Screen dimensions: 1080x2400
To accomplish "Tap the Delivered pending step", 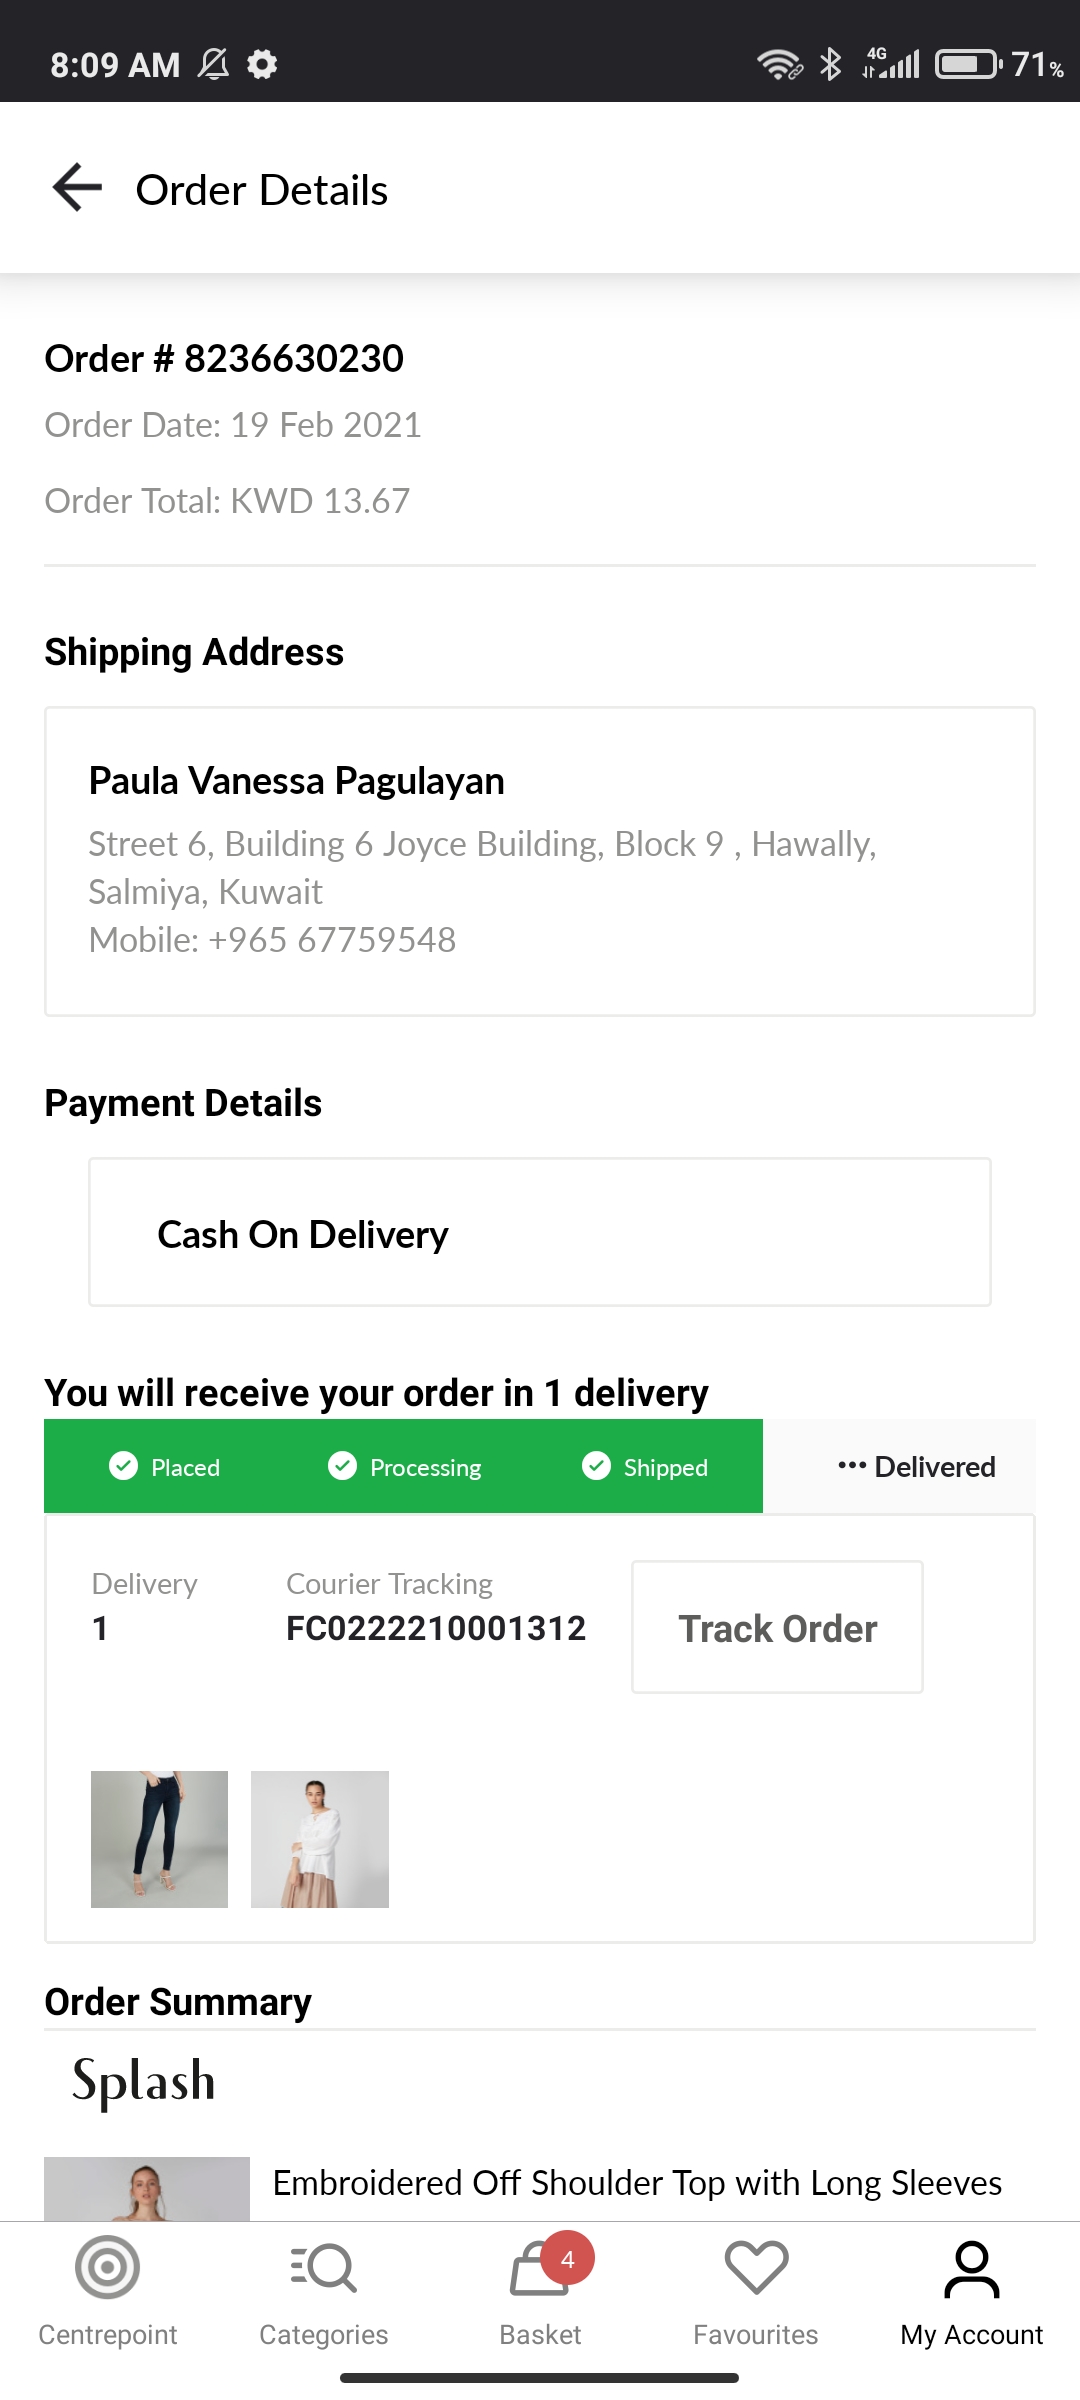I will pyautogui.click(x=916, y=1467).
